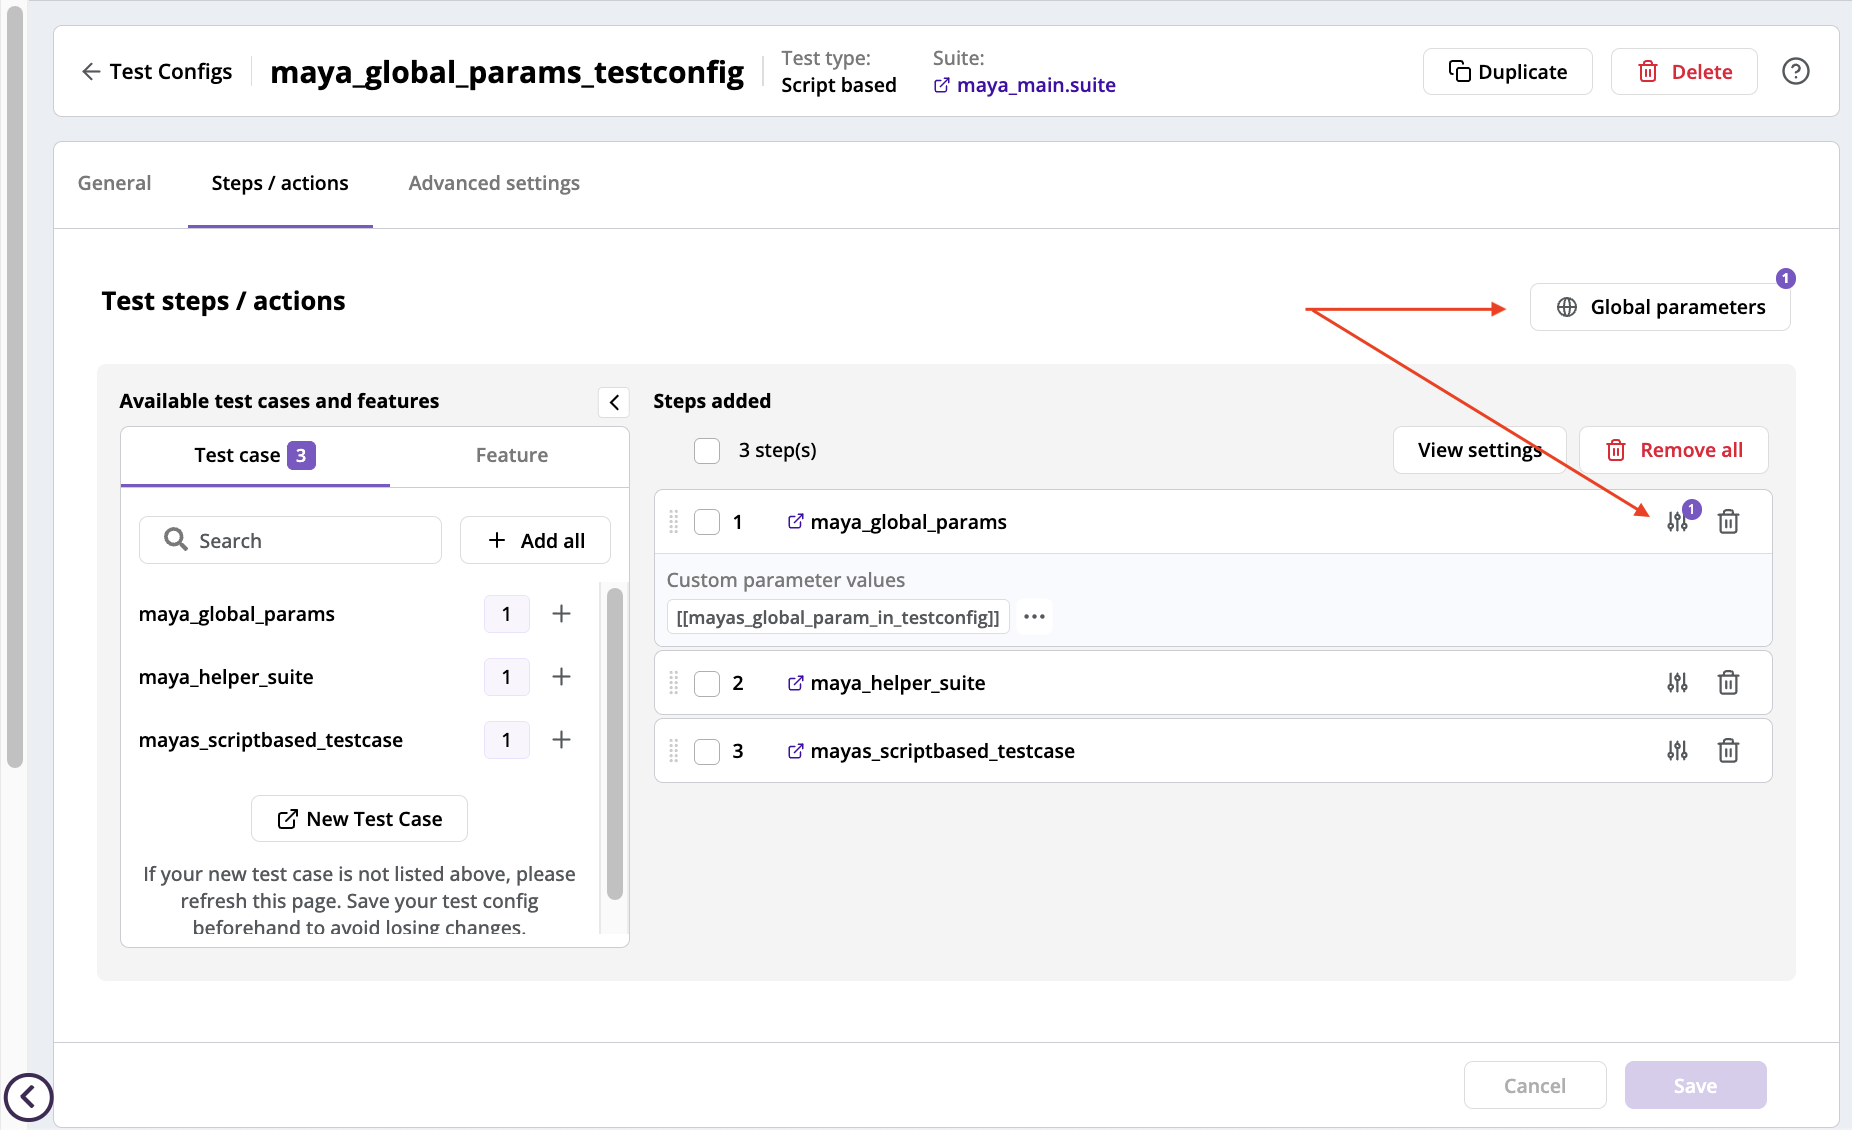The height and width of the screenshot is (1130, 1852).
Task: Open the ellipsis menu beside the parameter value
Action: tap(1034, 616)
